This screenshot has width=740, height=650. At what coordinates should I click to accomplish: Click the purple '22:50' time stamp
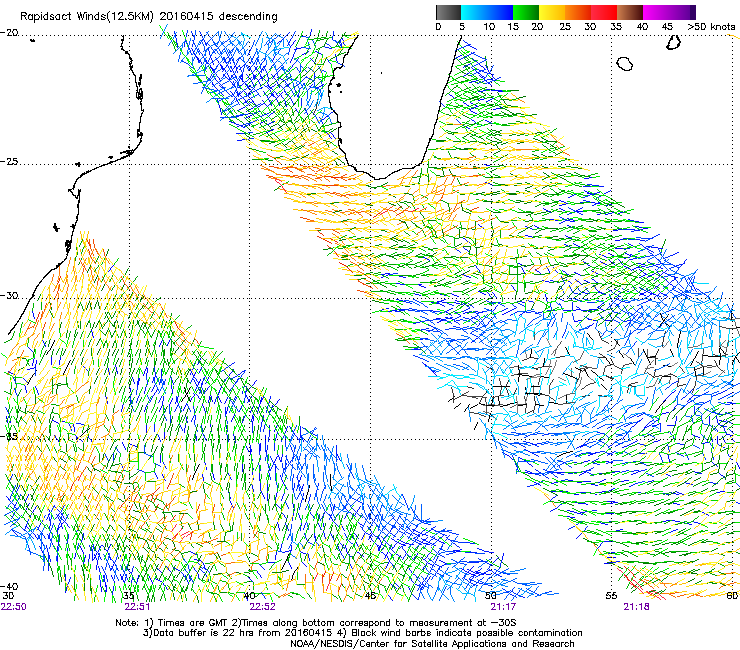point(14,607)
